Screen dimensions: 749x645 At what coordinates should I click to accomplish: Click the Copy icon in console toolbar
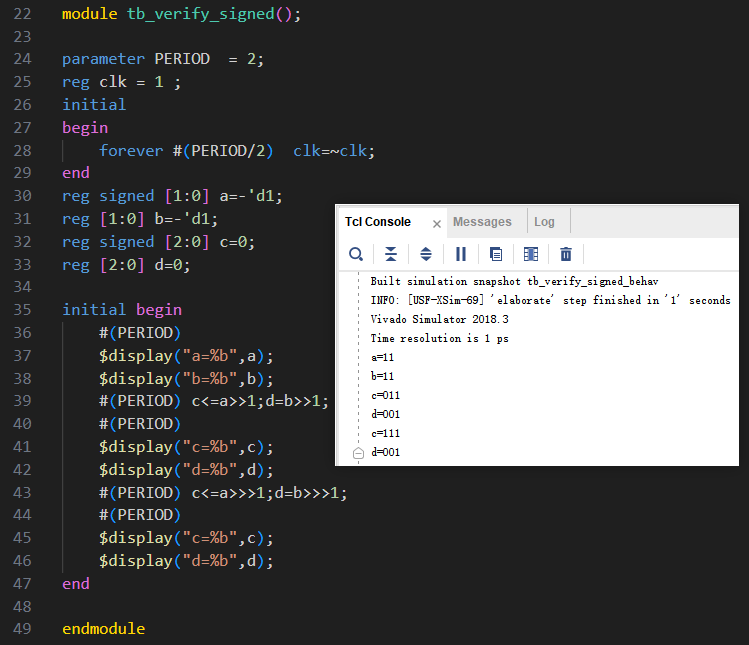[x=496, y=254]
